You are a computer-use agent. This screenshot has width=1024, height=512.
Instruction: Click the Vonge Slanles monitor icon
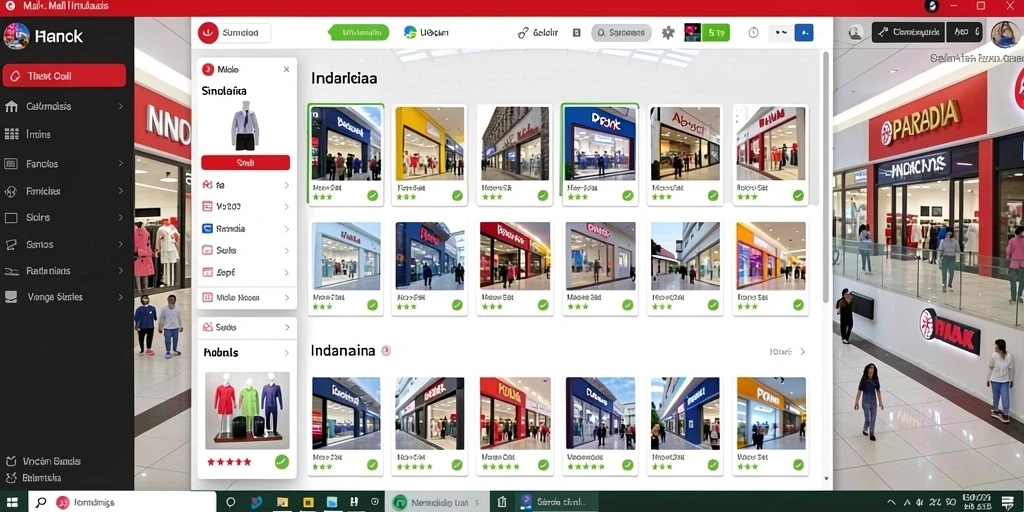(11, 297)
